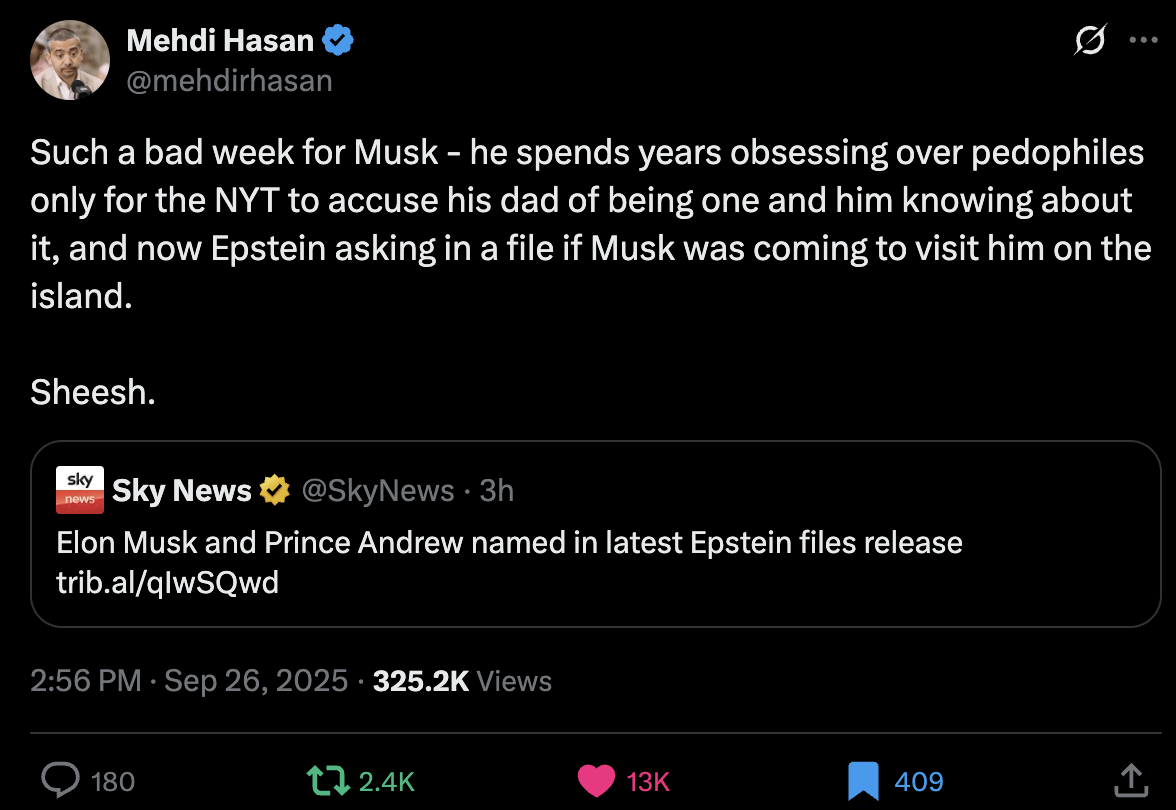Open the trib.al/qIwSQwd link
1176x810 pixels.
167,583
